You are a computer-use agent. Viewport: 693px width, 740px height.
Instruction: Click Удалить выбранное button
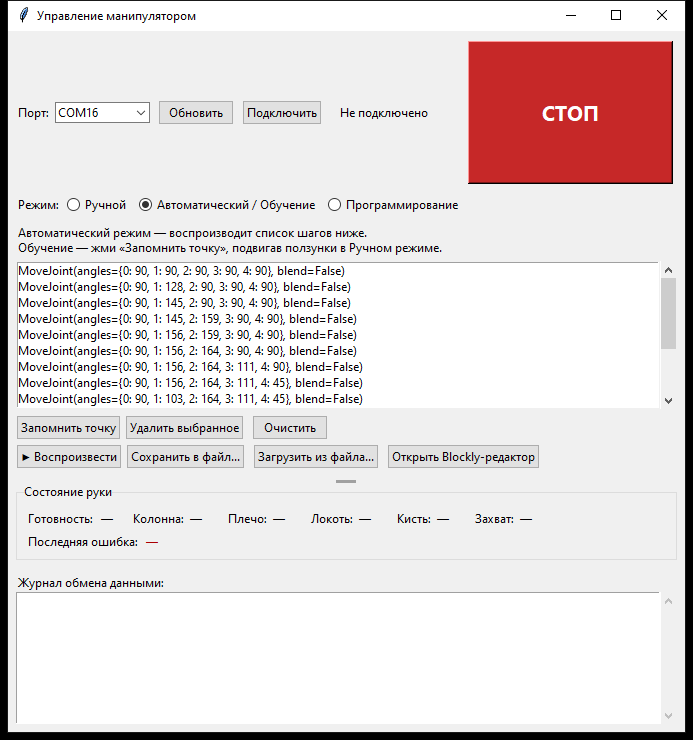185,428
